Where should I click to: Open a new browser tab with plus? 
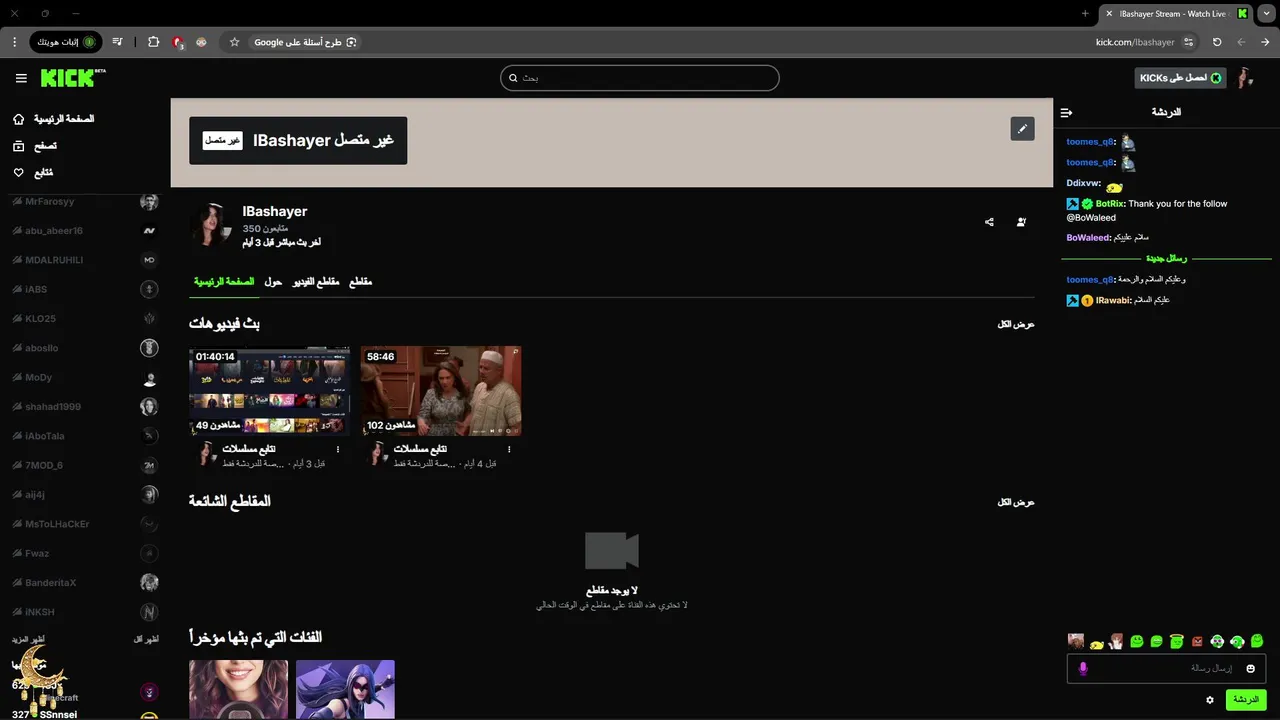tap(1085, 13)
